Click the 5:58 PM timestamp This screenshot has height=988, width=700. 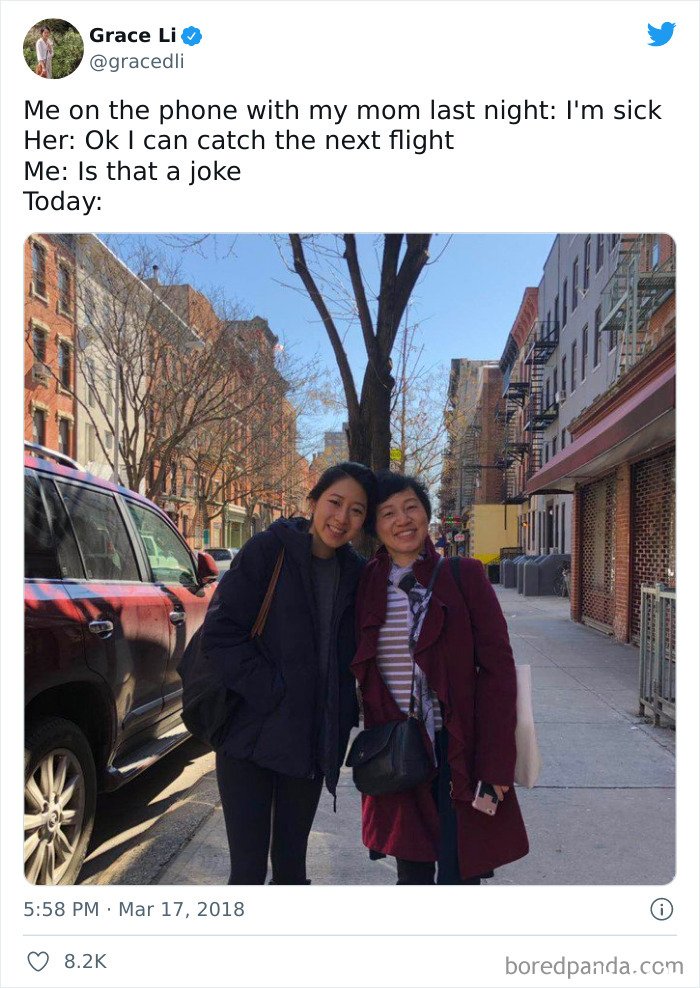coord(61,909)
